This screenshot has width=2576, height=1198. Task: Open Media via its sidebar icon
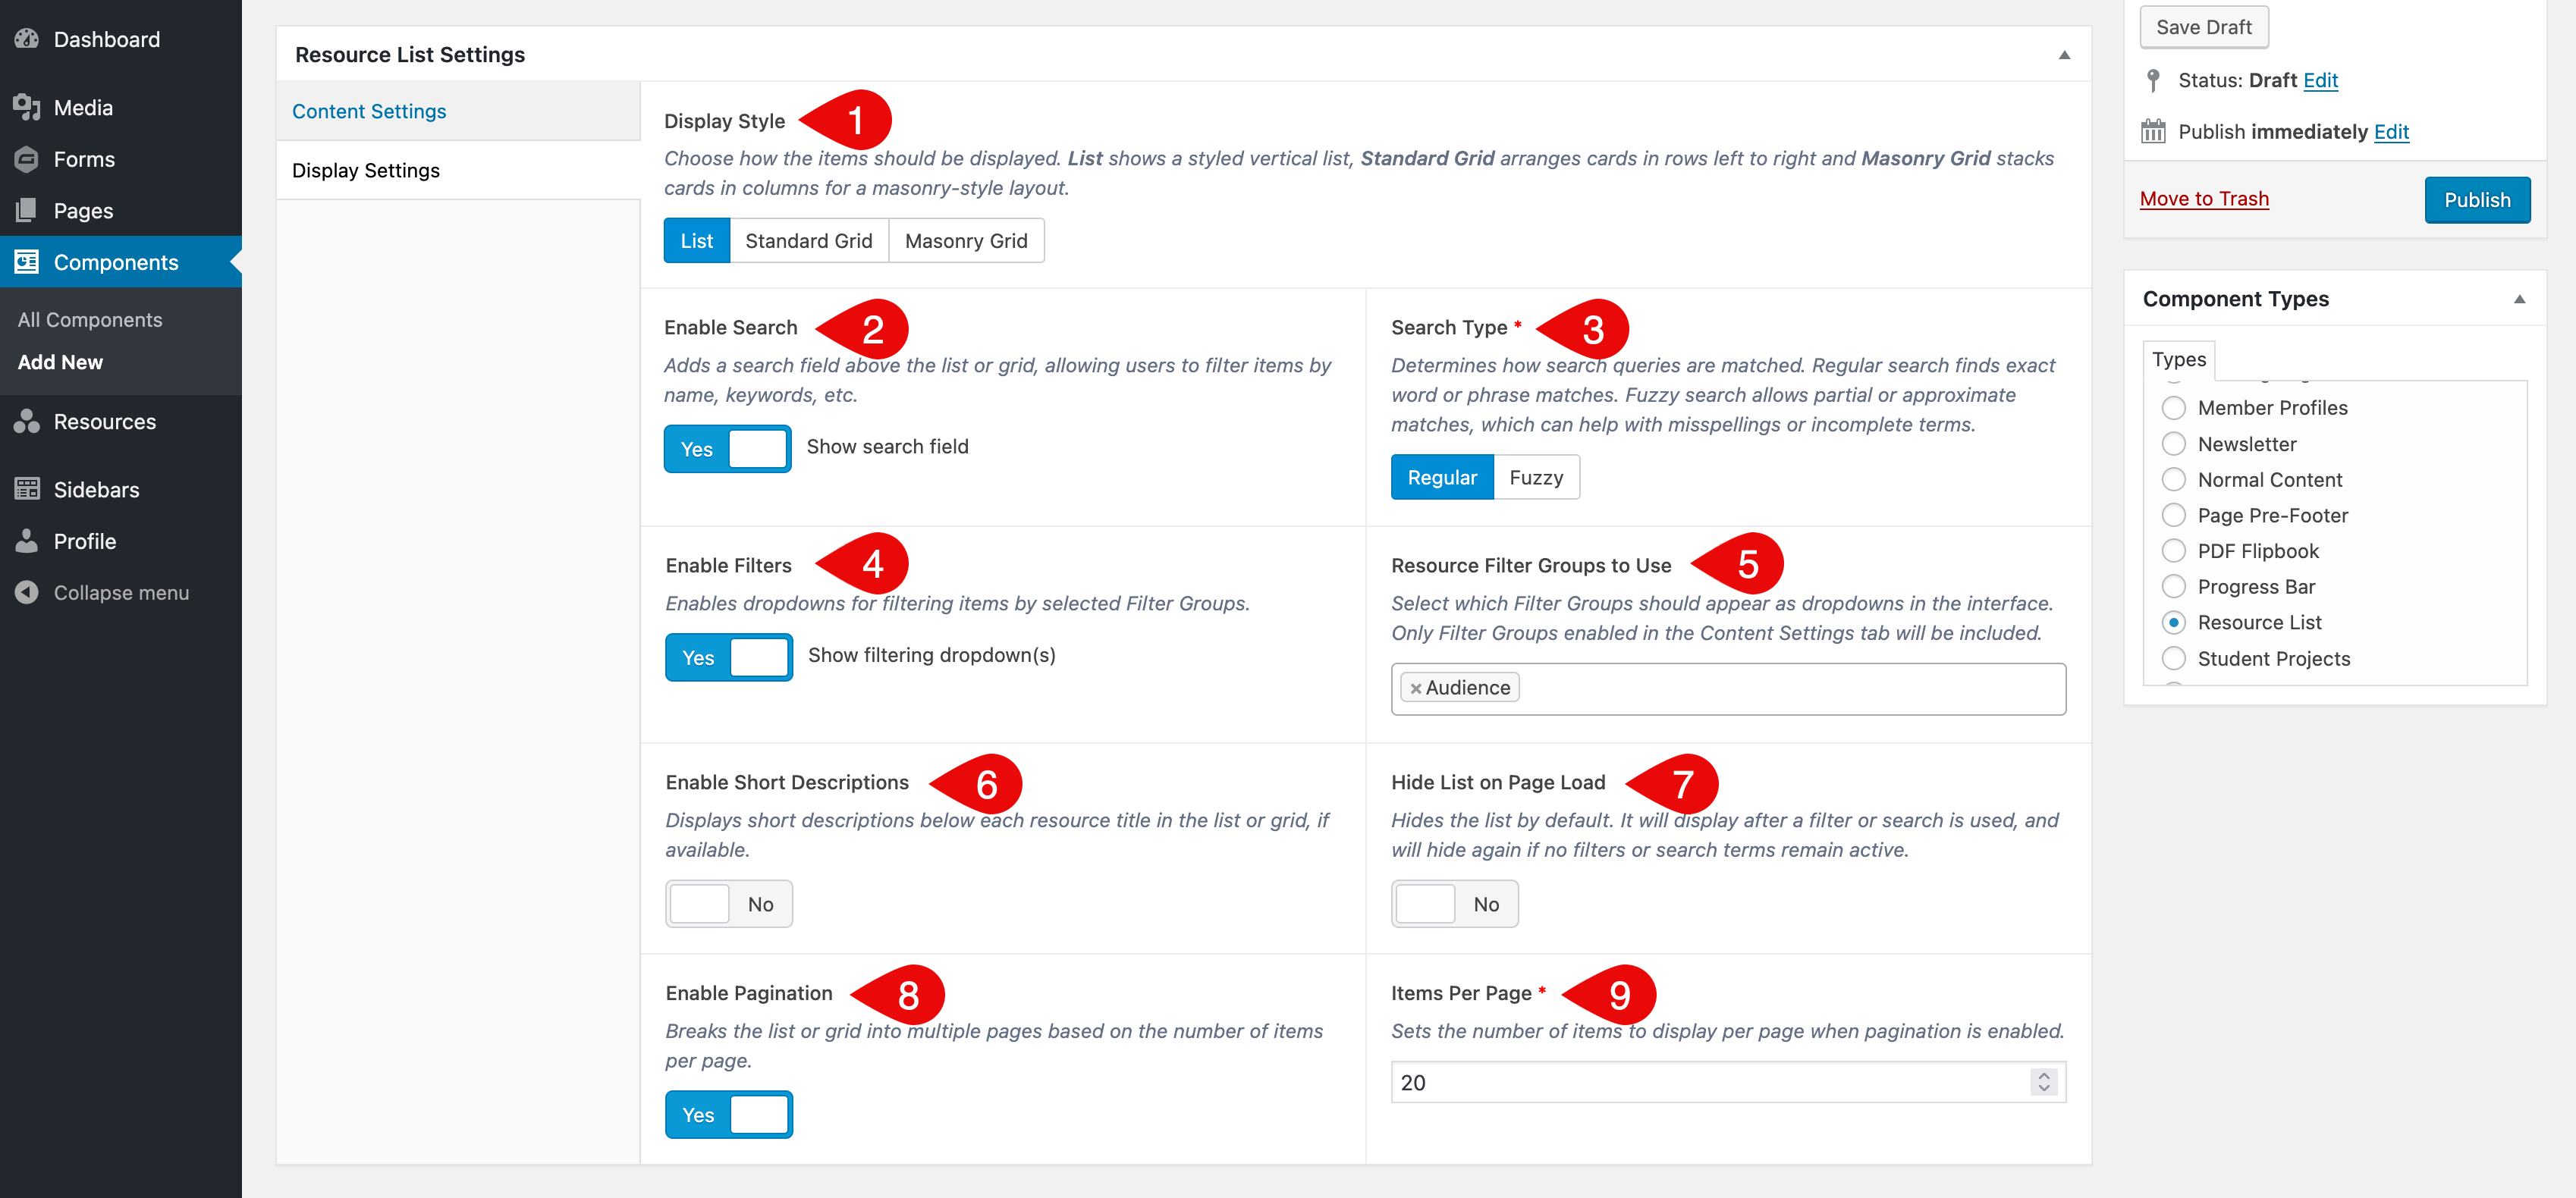[x=27, y=107]
